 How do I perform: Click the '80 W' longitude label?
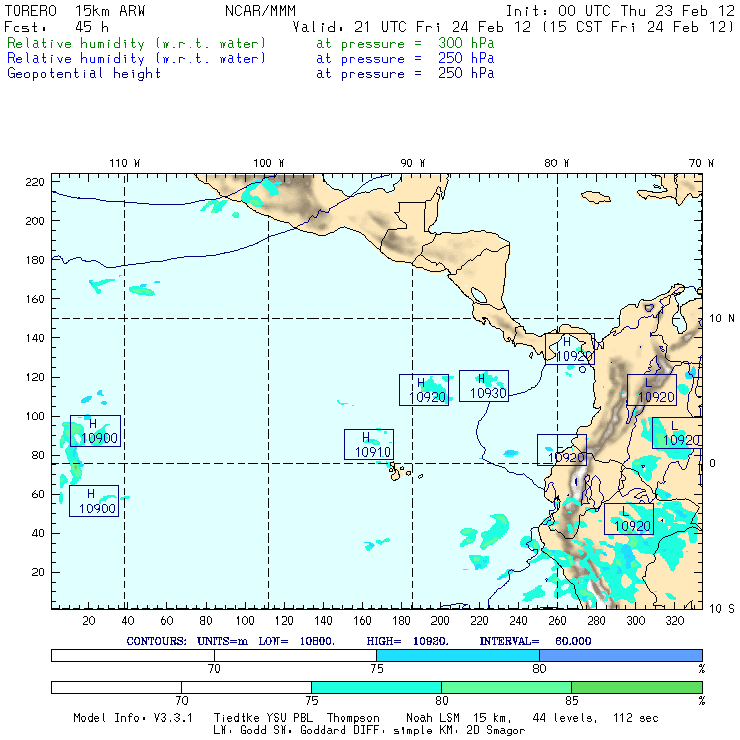pyautogui.click(x=557, y=163)
